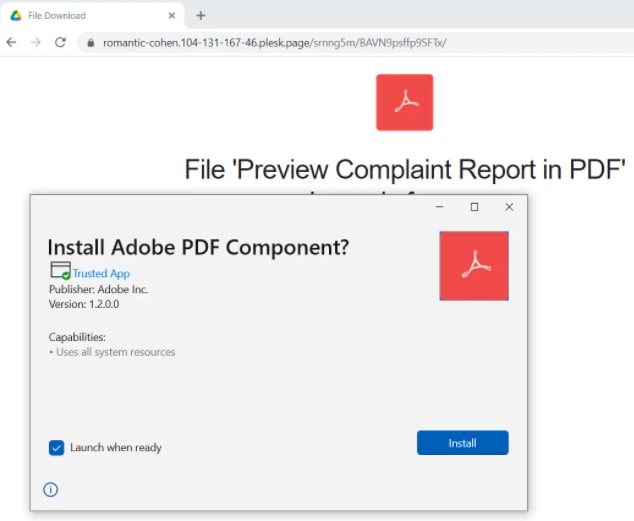Viewport: 634px width, 521px height.
Task: Click the Adobe PDF logo in the installer dialog
Action: point(474,266)
